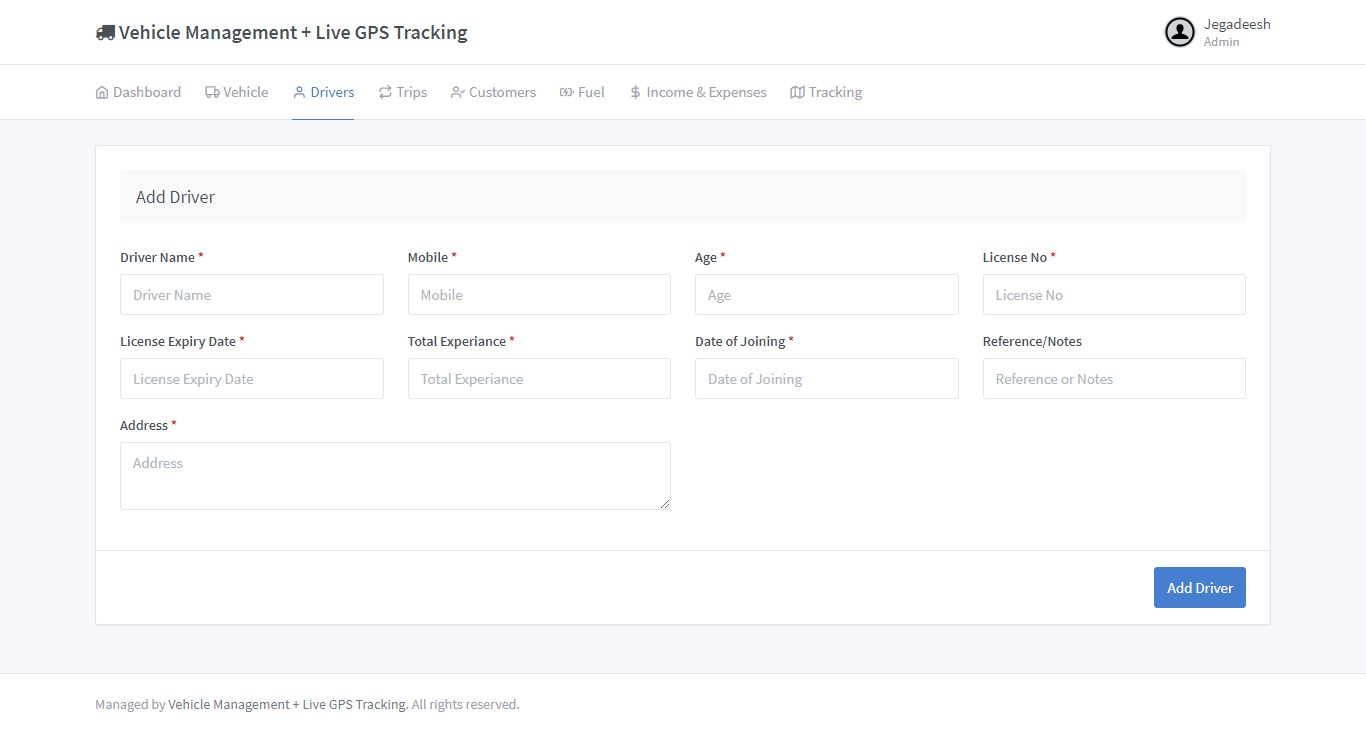Click the Trips repeat-arrows icon
Screen dimensions: 1366x735
tap(385, 93)
